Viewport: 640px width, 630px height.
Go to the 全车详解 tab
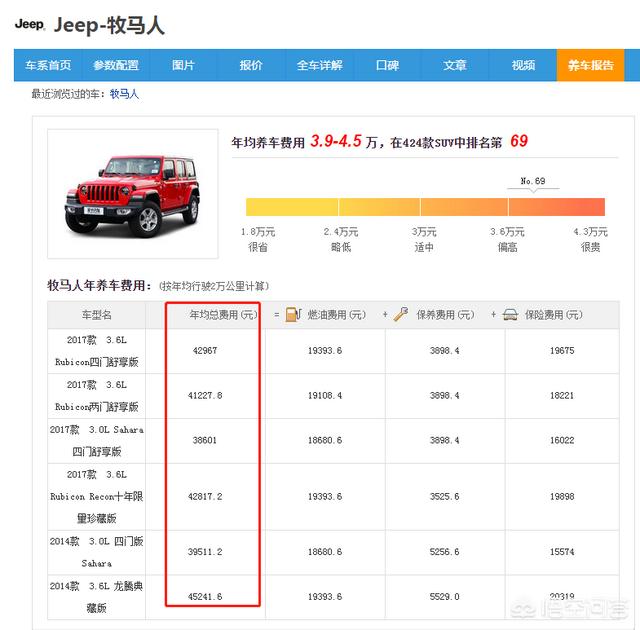pos(319,65)
